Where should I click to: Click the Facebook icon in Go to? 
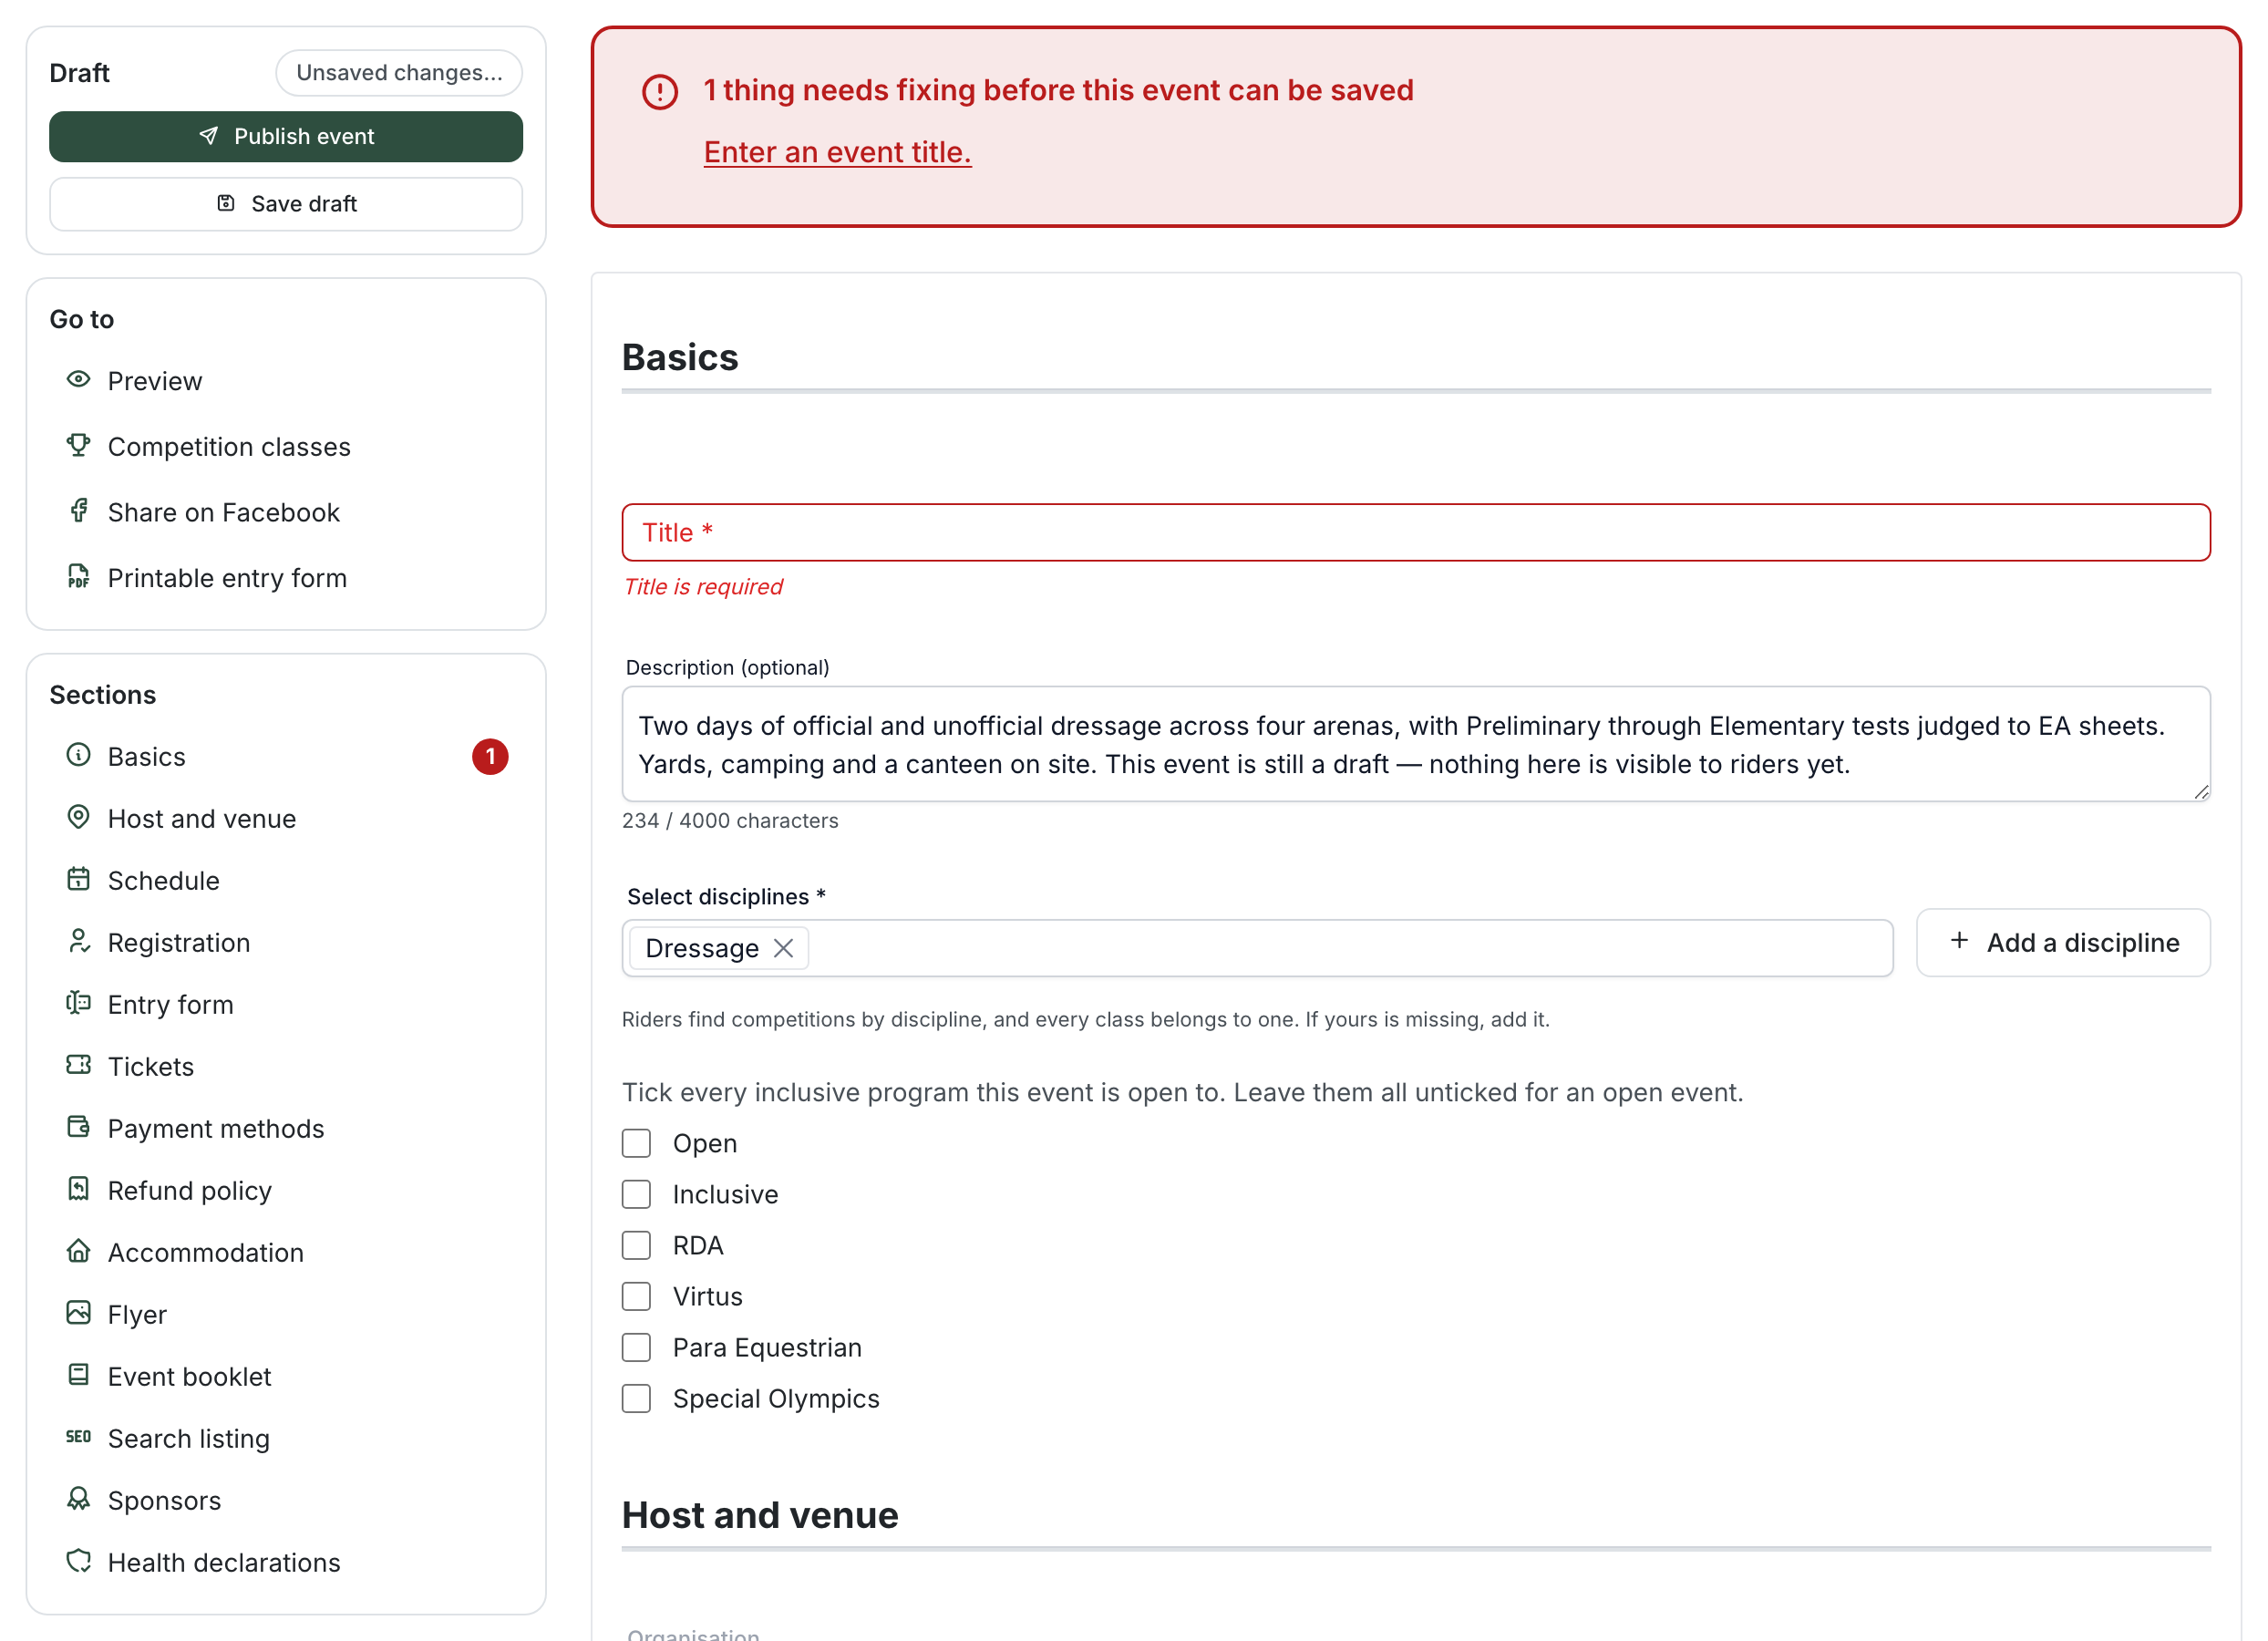(x=78, y=511)
